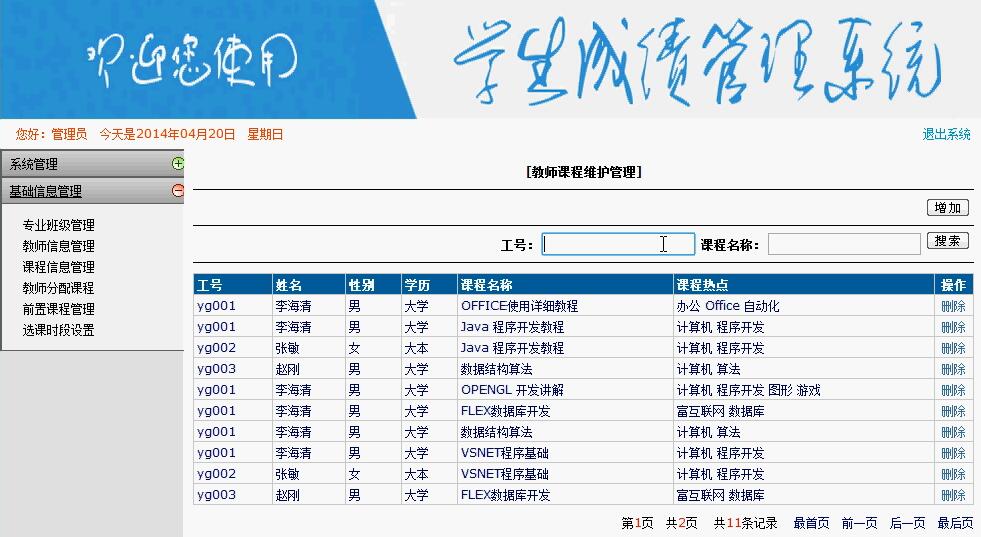Select 教师分配课程 in the sidebar
The width and height of the screenshot is (981, 537).
tap(59, 288)
